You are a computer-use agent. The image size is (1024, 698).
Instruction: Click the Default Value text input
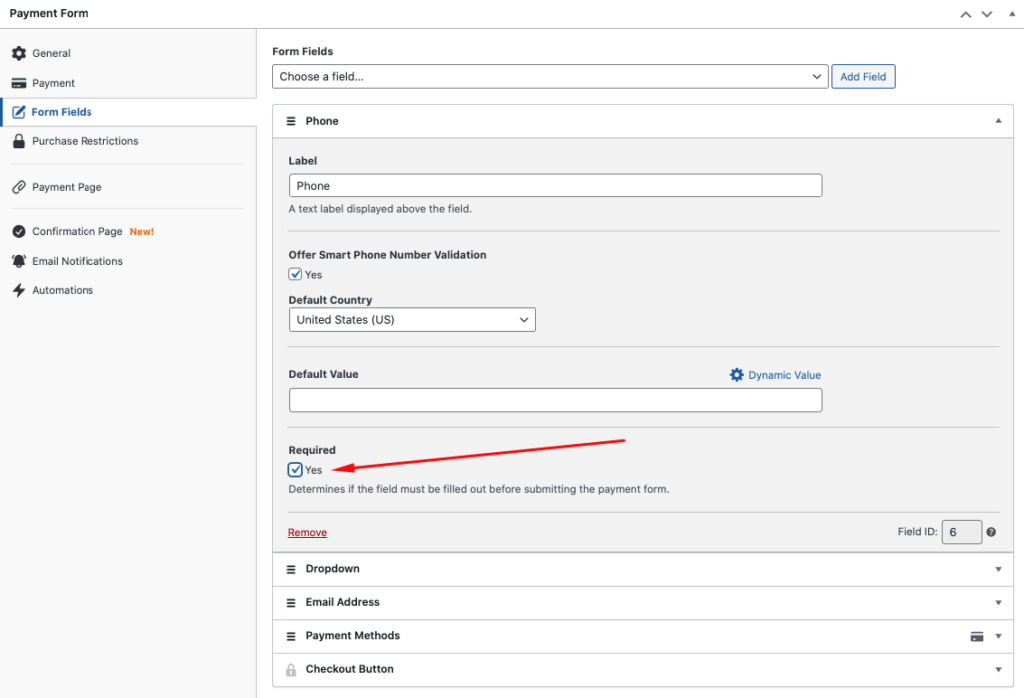pyautogui.click(x=555, y=401)
